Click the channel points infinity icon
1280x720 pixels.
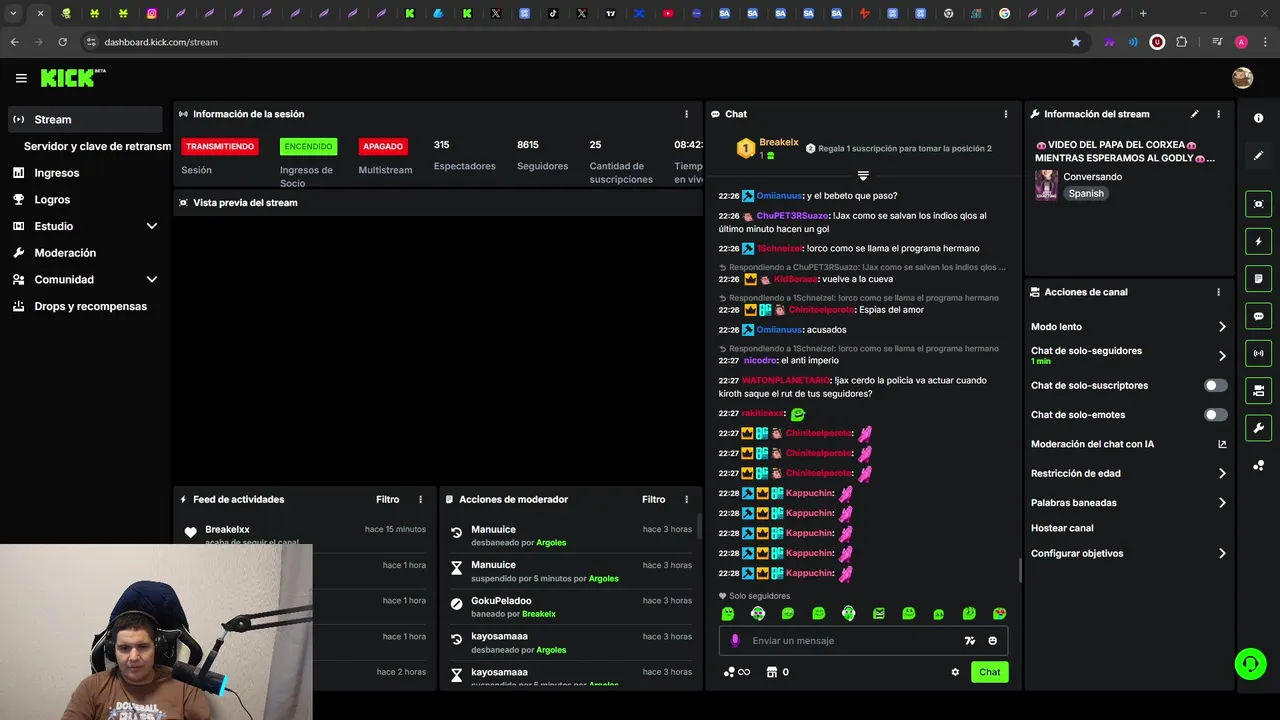[x=737, y=672]
